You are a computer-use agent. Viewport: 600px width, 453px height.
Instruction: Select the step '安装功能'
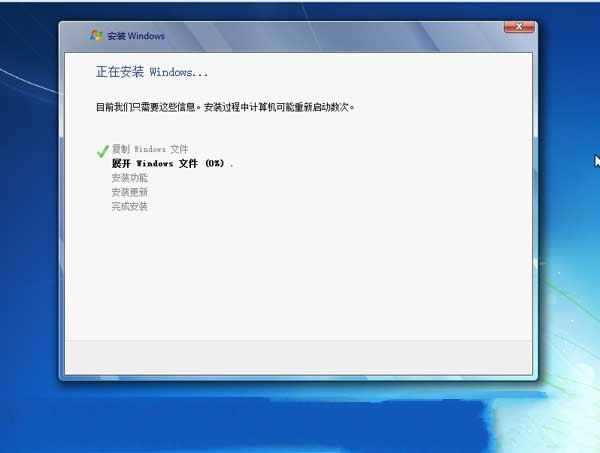pos(129,178)
